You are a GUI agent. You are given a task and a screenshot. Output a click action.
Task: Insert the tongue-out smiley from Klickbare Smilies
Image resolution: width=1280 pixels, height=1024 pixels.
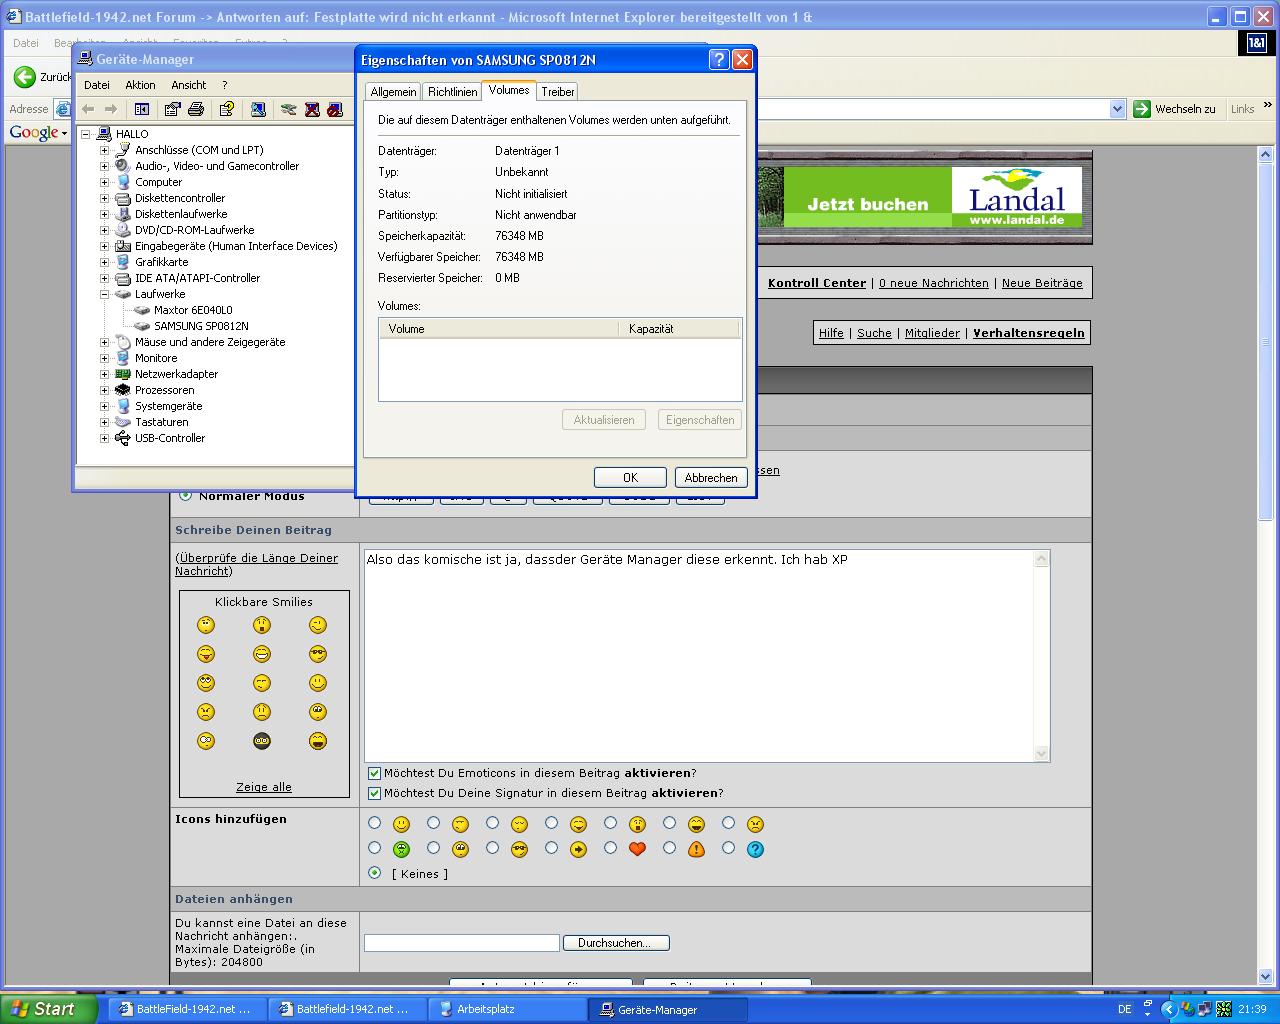pos(206,654)
